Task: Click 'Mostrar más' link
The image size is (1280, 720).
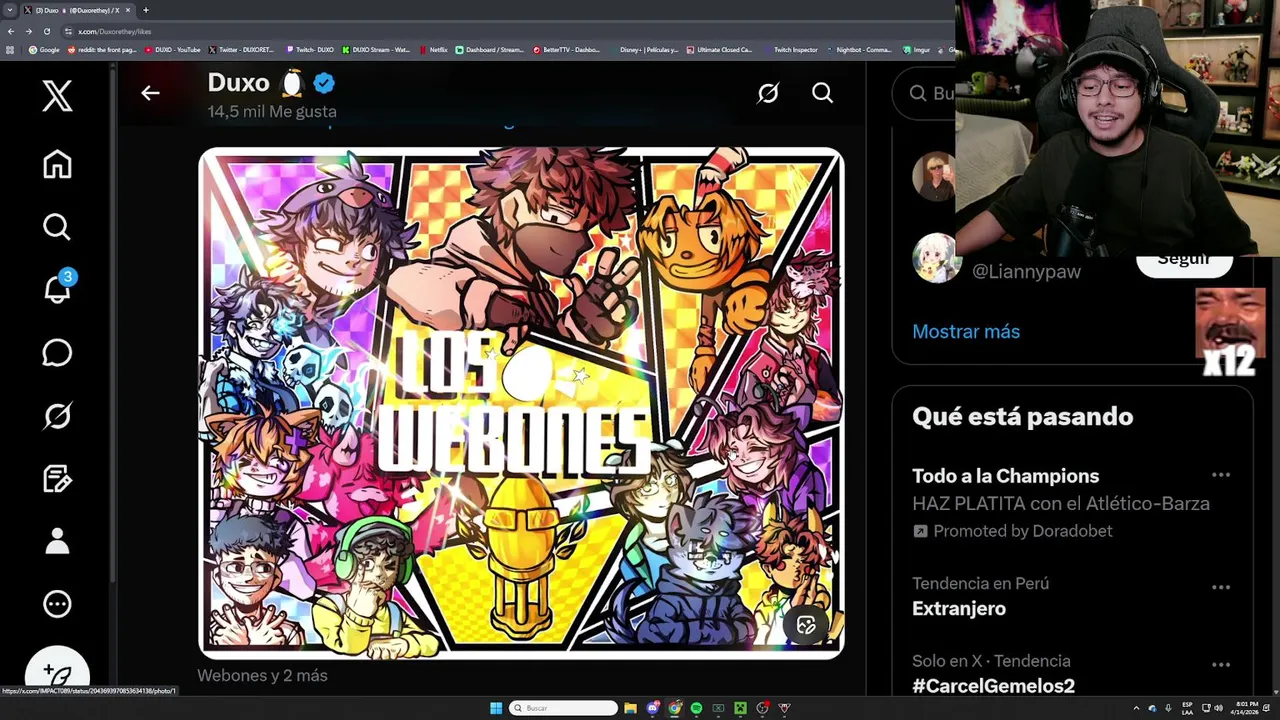Action: [x=966, y=332]
